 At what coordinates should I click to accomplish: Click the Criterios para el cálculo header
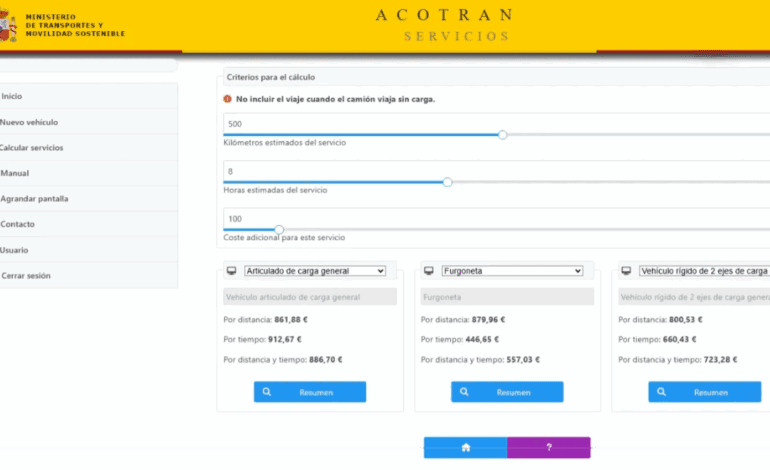point(496,77)
